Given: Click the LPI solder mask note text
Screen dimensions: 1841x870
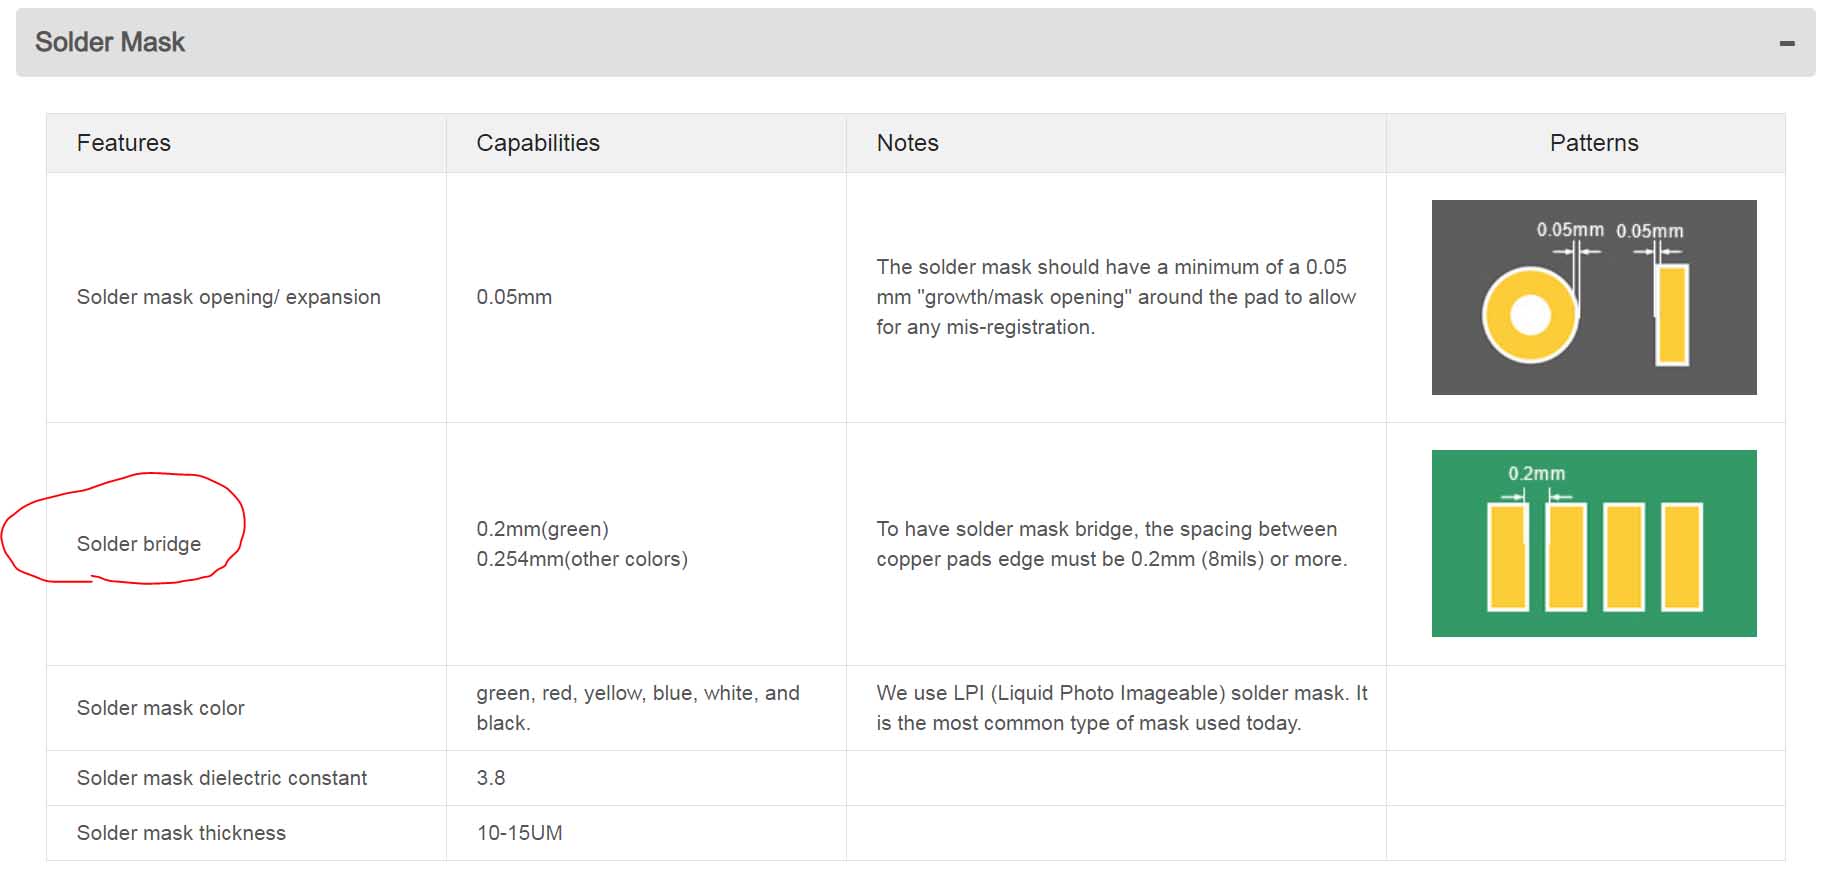Looking at the screenshot, I should click(x=1121, y=708).
